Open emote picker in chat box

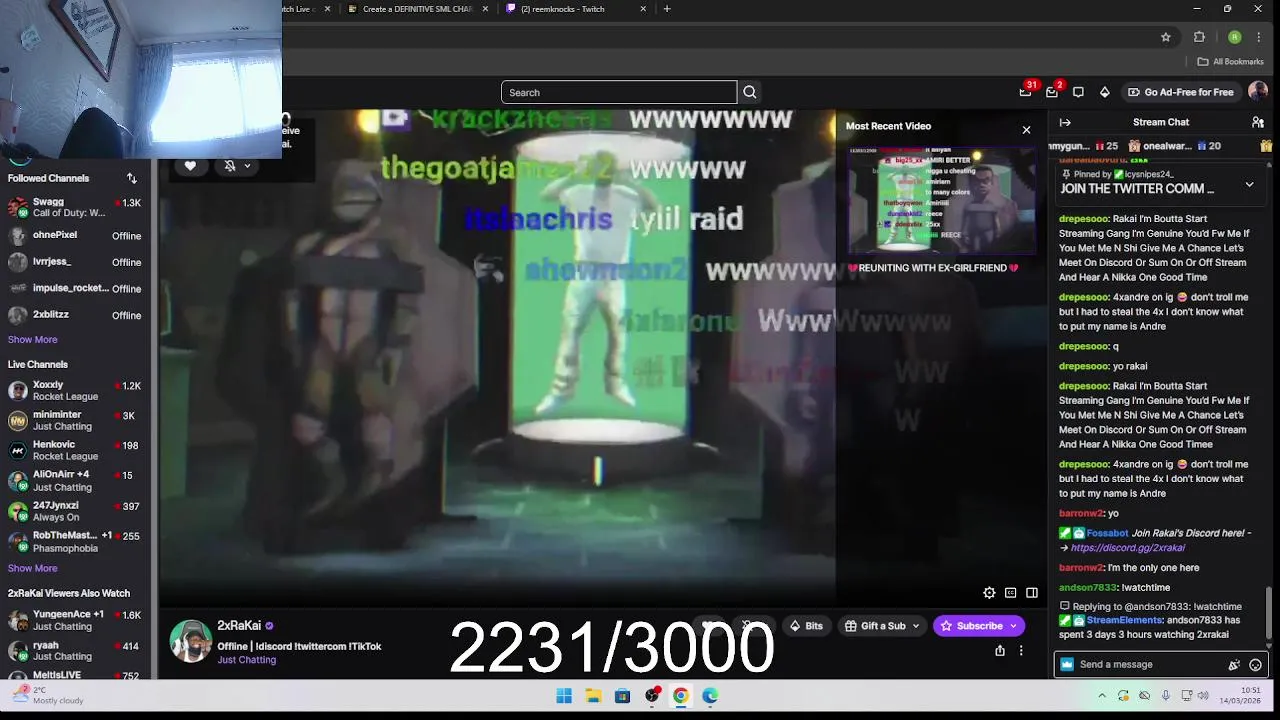1256,665
